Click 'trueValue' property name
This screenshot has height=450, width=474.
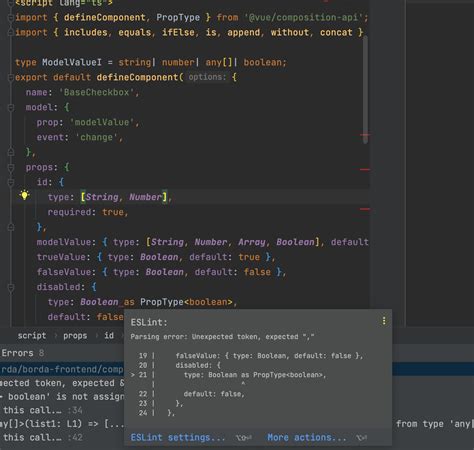coord(61,257)
